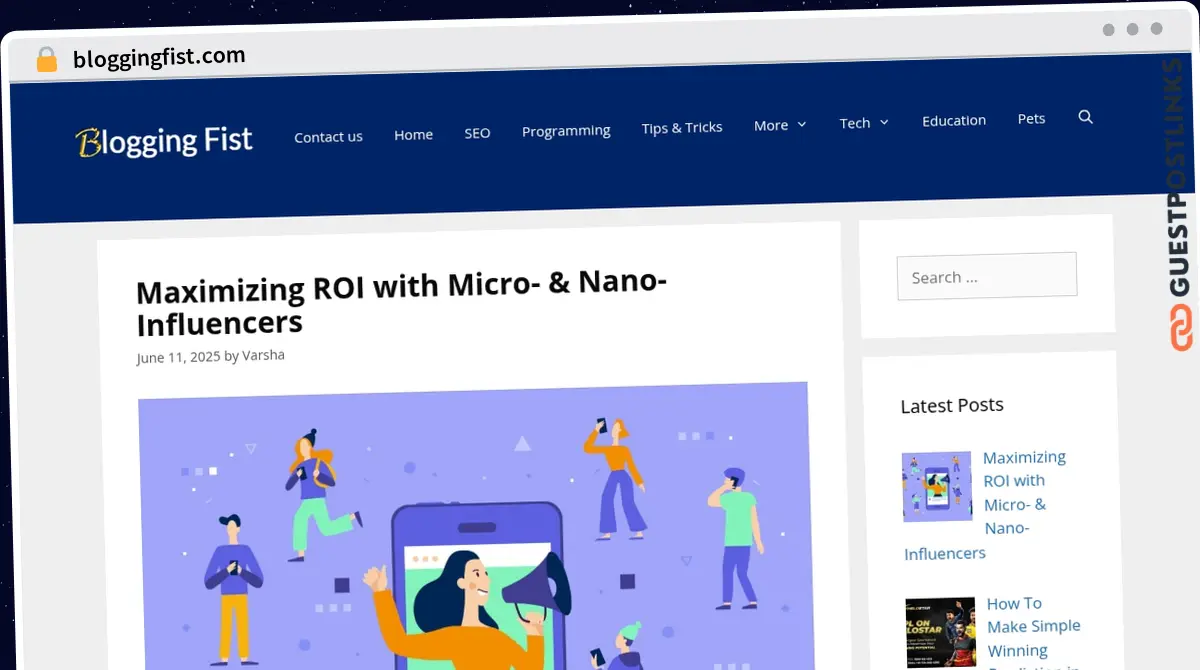Click the padlock icon beside the URL
The height and width of the screenshot is (670, 1200).
pos(46,60)
